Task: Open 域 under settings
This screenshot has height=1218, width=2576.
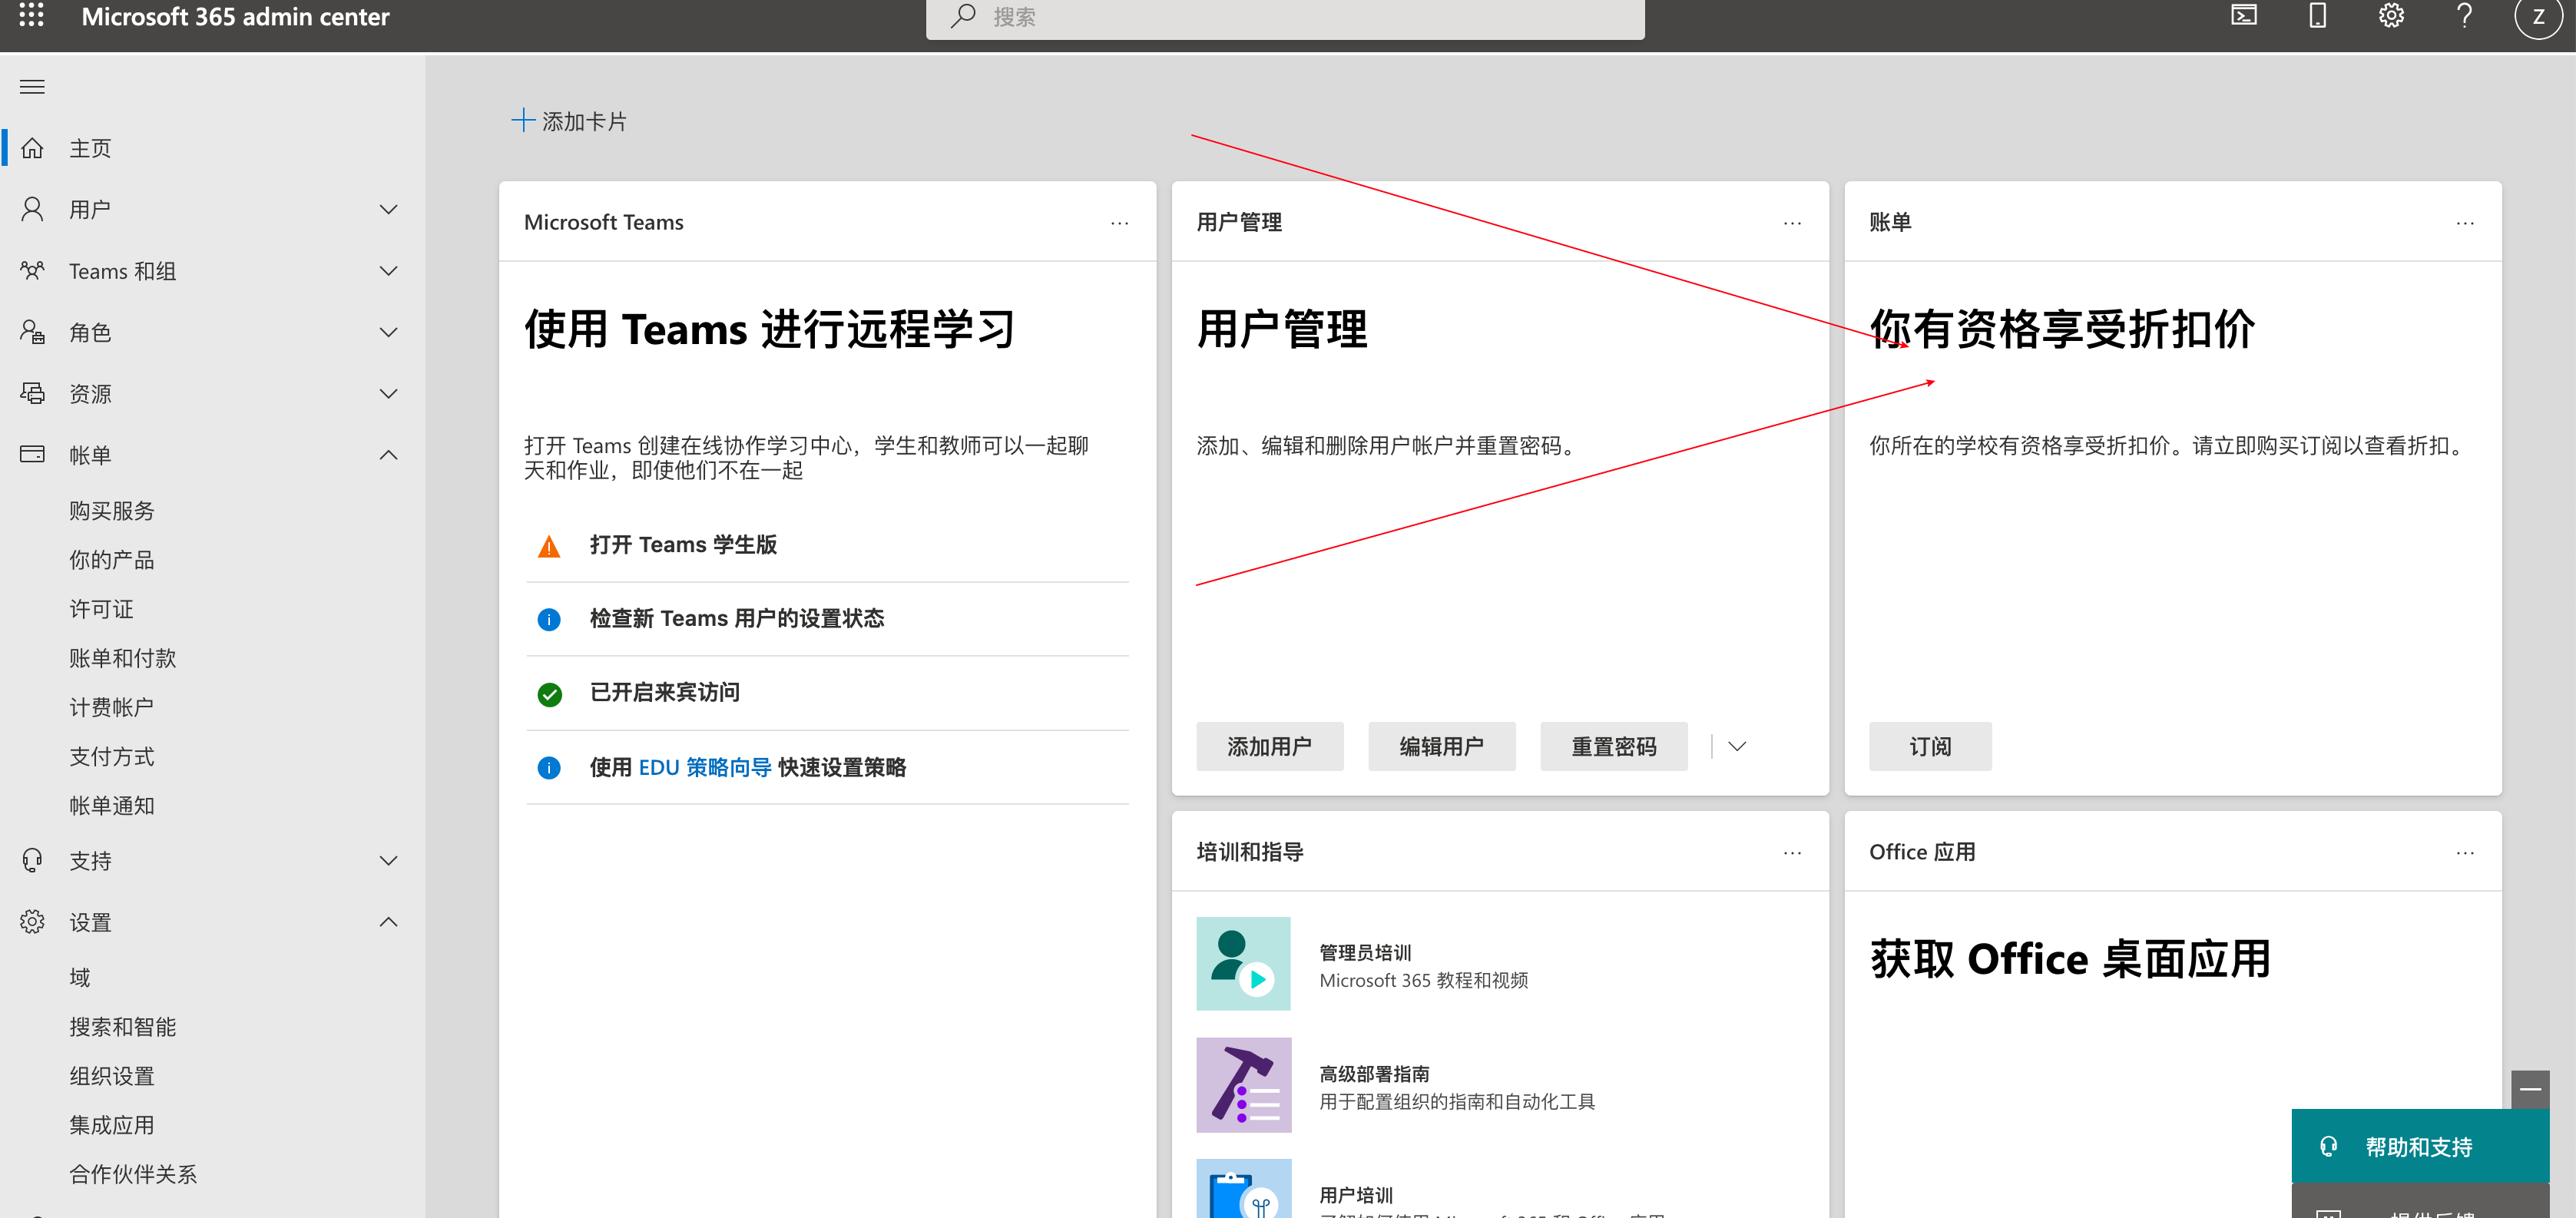Action: (80, 977)
